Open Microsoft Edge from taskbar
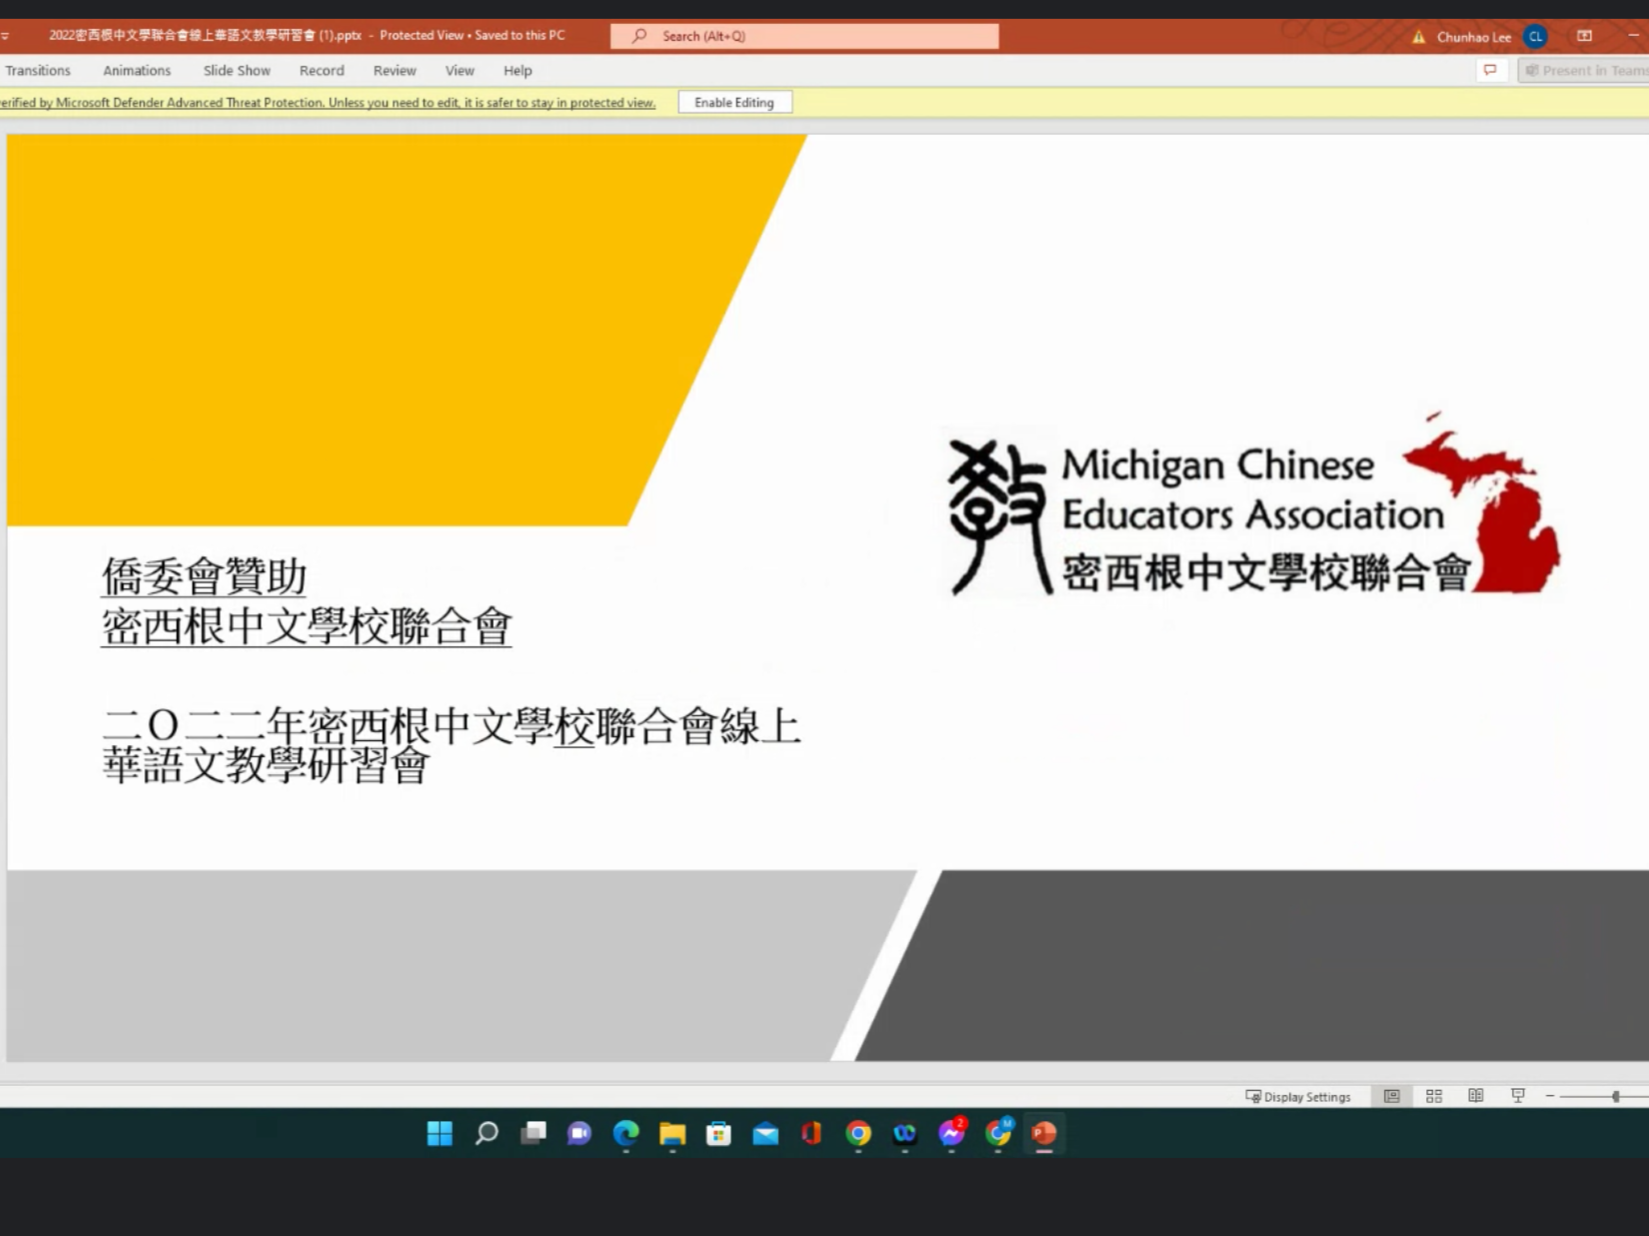Image resolution: width=1649 pixels, height=1236 pixels. coord(626,1133)
